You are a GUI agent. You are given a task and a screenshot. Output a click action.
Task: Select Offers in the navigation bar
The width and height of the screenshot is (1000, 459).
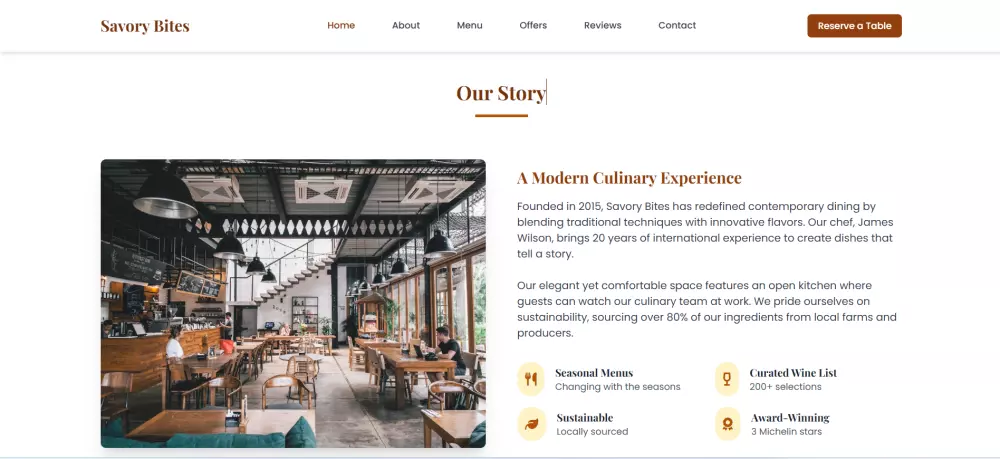pyautogui.click(x=533, y=26)
